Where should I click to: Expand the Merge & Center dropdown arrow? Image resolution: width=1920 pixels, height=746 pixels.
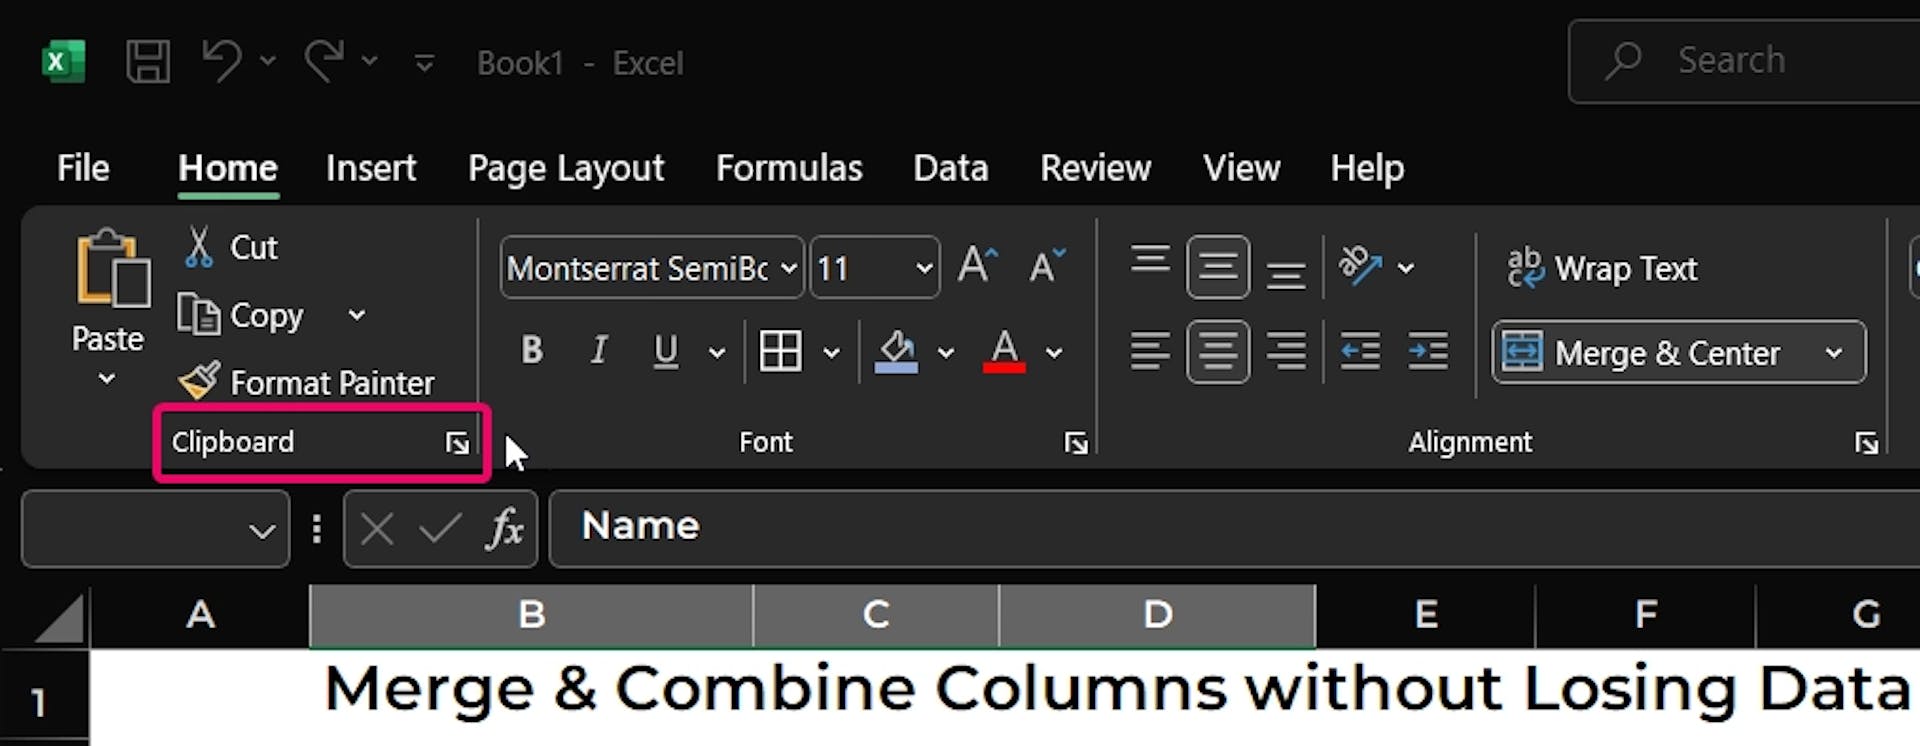click(x=1833, y=353)
